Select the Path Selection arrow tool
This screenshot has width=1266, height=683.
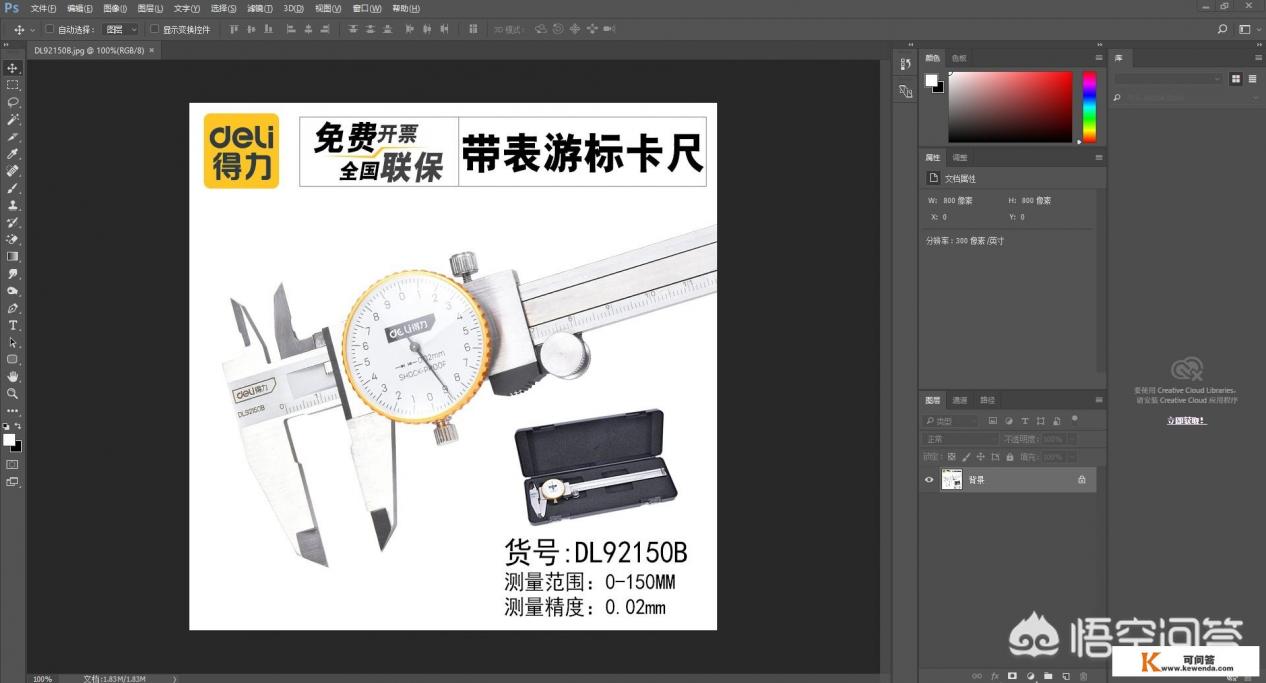coord(13,342)
